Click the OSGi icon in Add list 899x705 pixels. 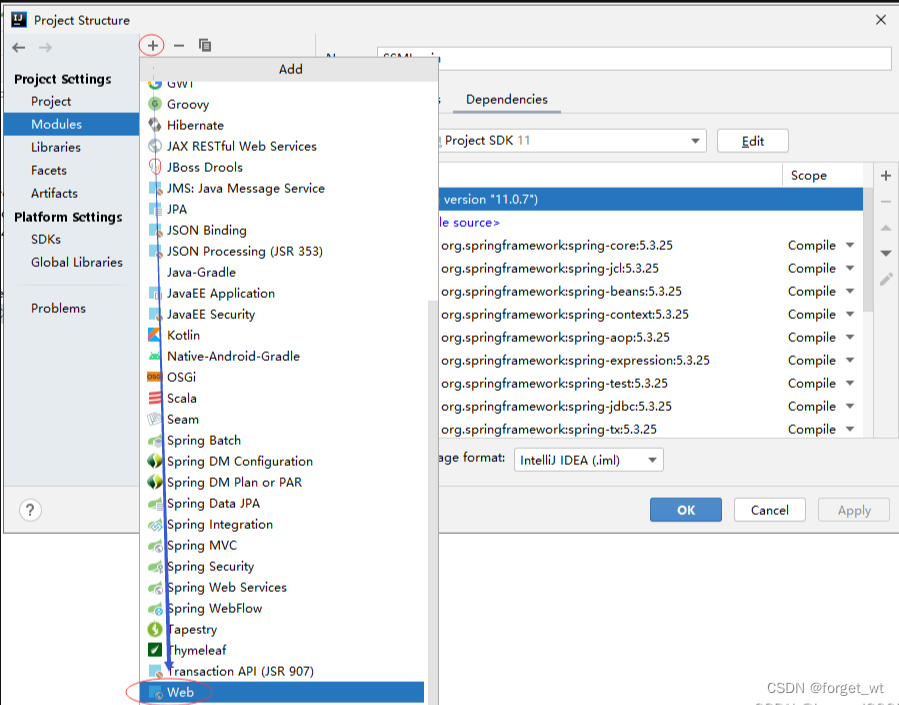(x=154, y=377)
